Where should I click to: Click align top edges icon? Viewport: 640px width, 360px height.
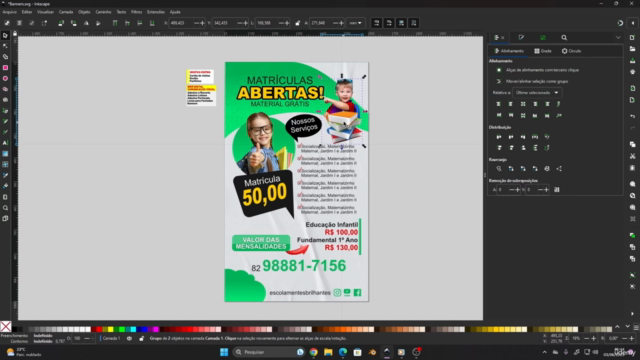[511, 116]
